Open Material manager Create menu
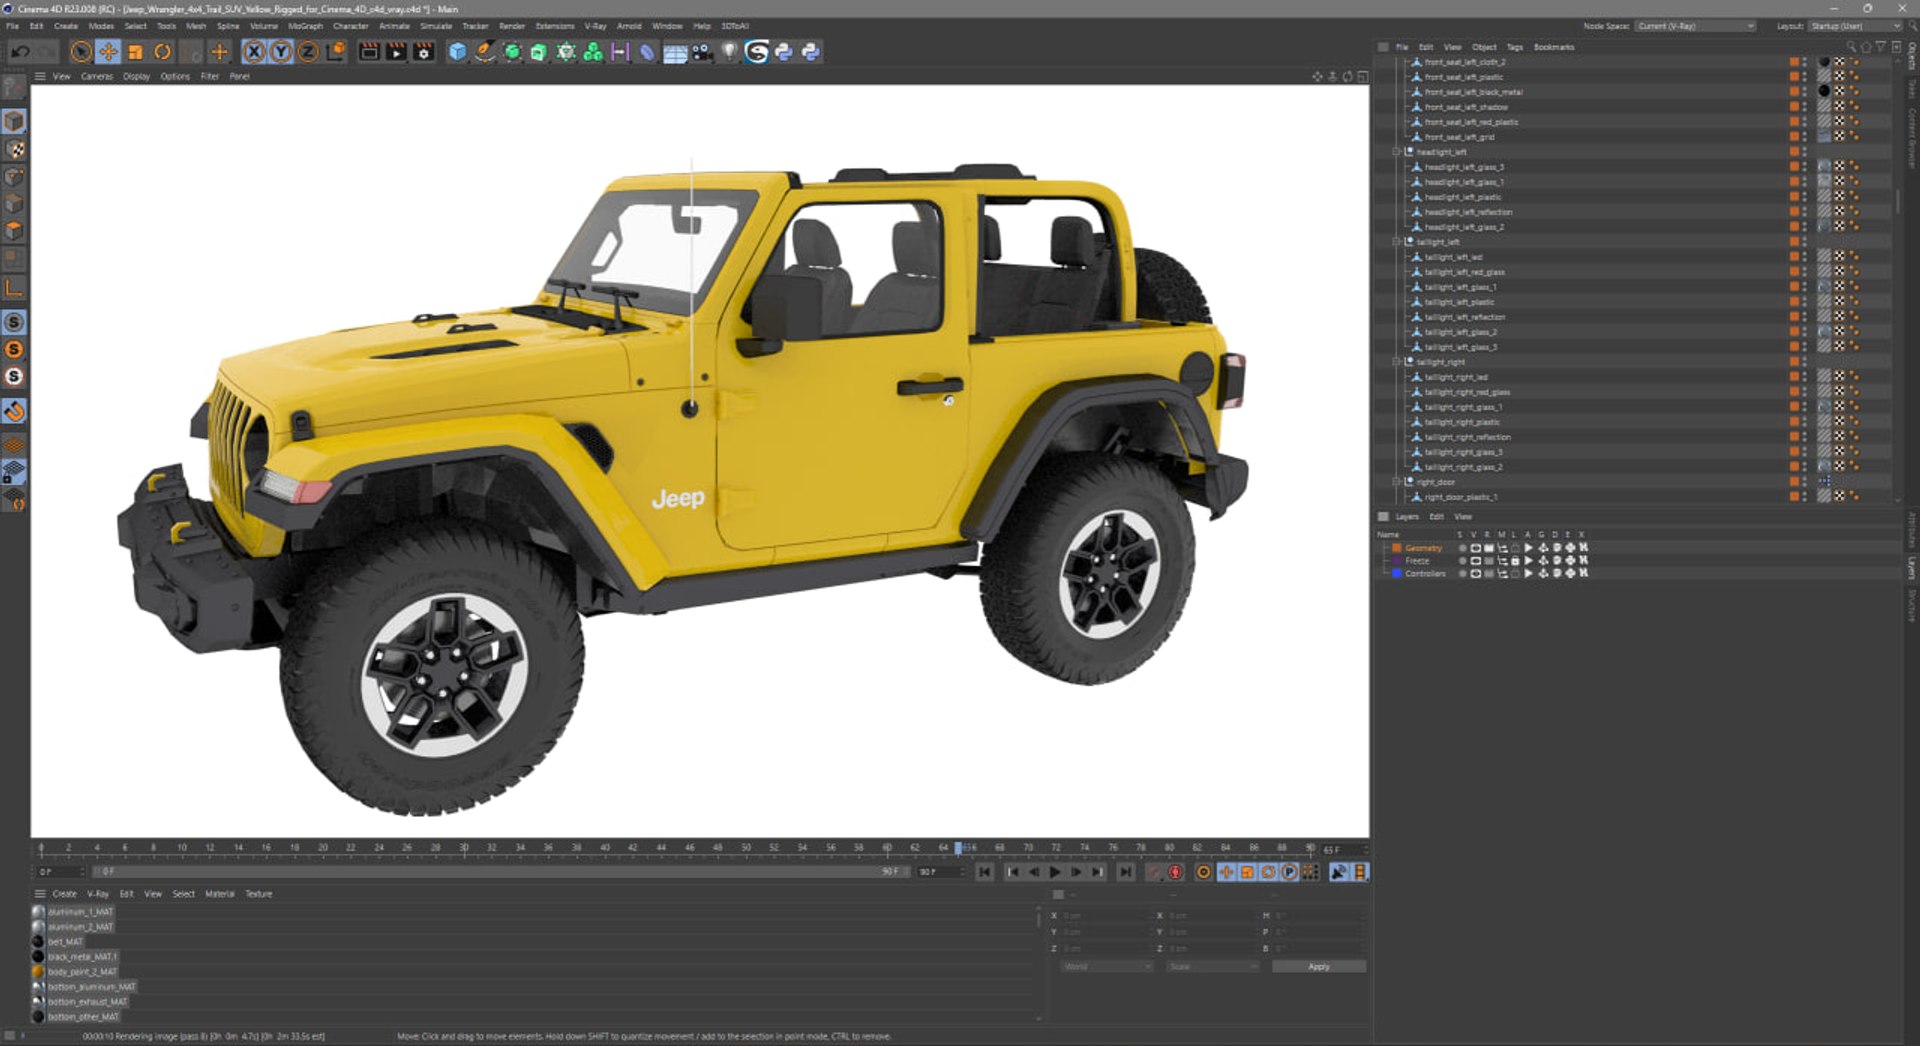Viewport: 1920px width, 1046px height. click(64, 894)
